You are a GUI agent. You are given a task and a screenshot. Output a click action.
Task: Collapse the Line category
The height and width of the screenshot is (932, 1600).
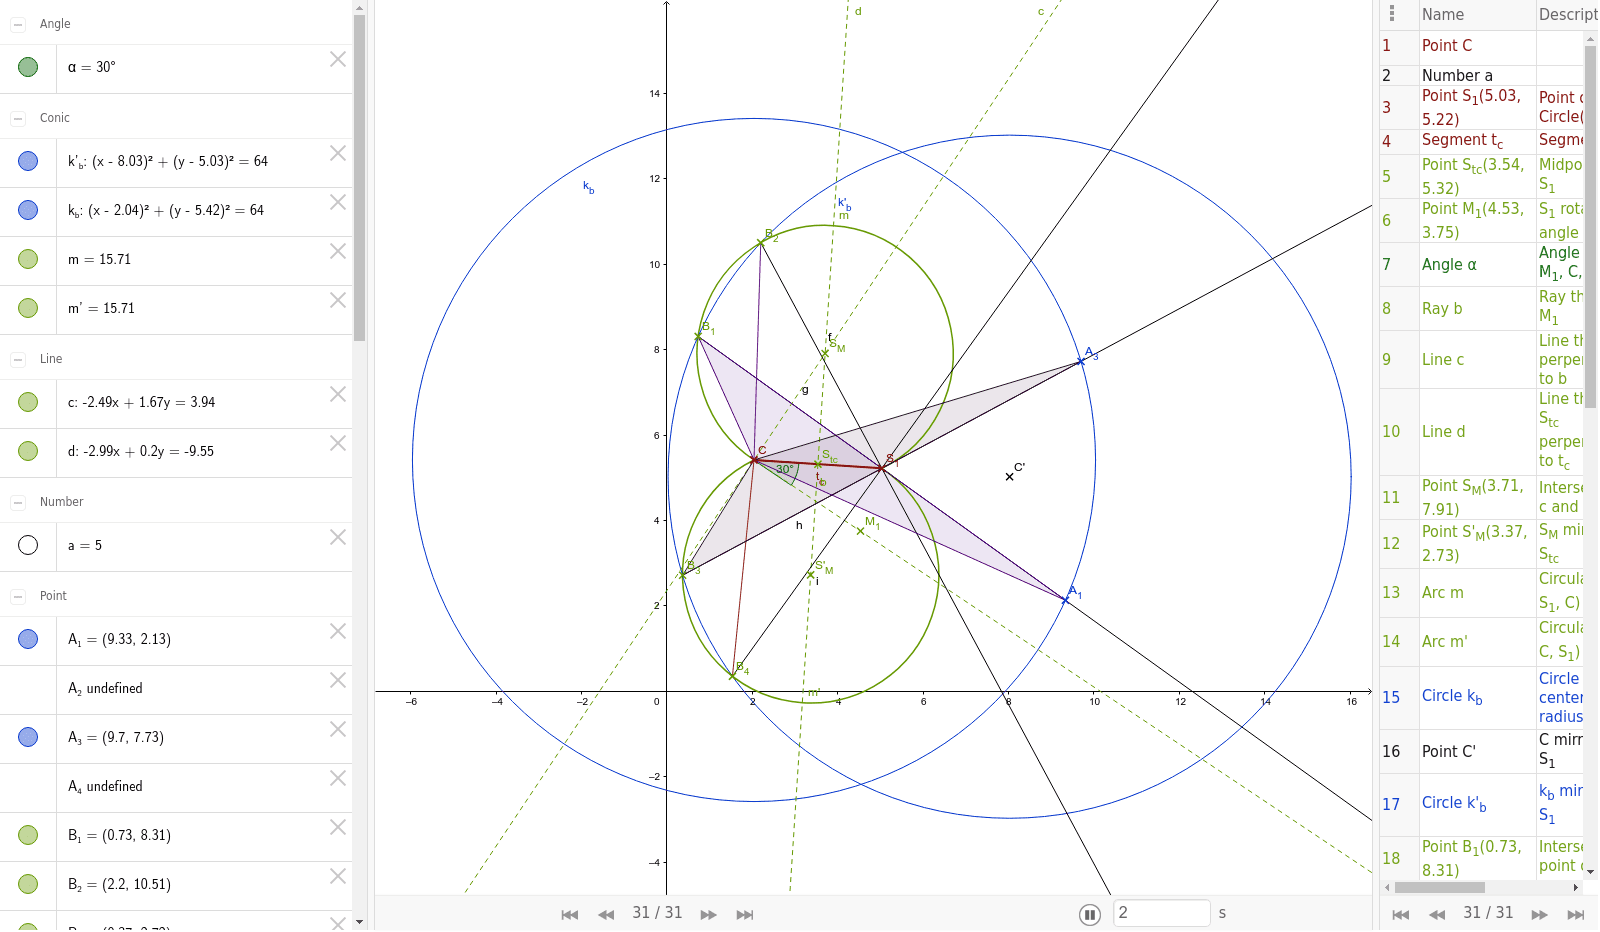click(18, 359)
